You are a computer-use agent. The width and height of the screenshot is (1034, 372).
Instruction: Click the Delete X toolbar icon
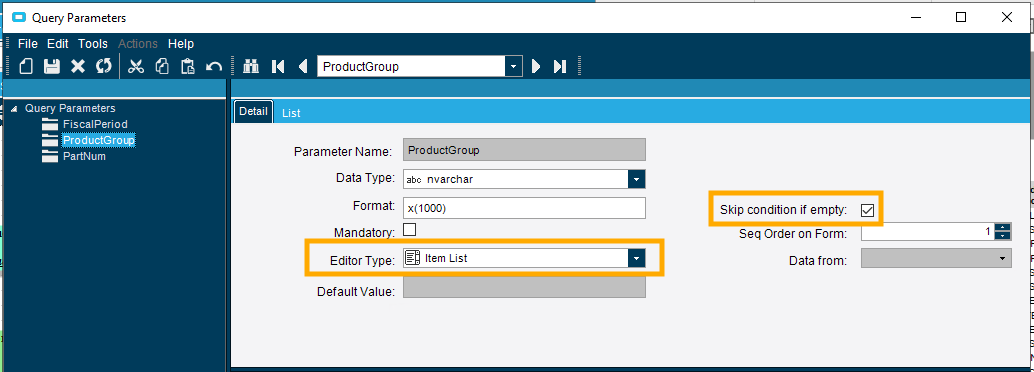[x=78, y=66]
